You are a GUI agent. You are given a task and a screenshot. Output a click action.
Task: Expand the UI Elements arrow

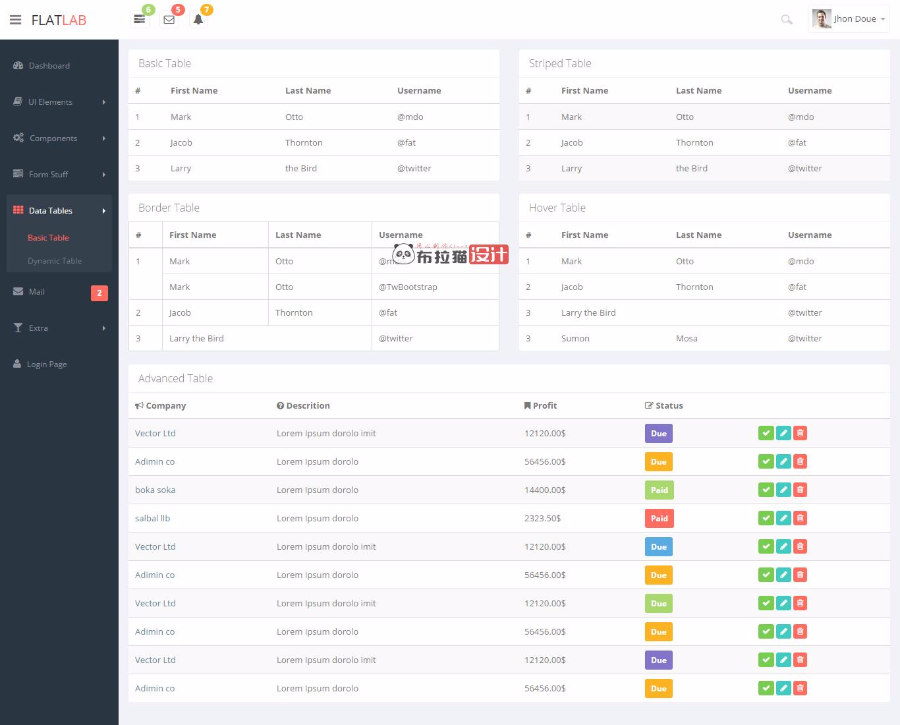tap(104, 102)
